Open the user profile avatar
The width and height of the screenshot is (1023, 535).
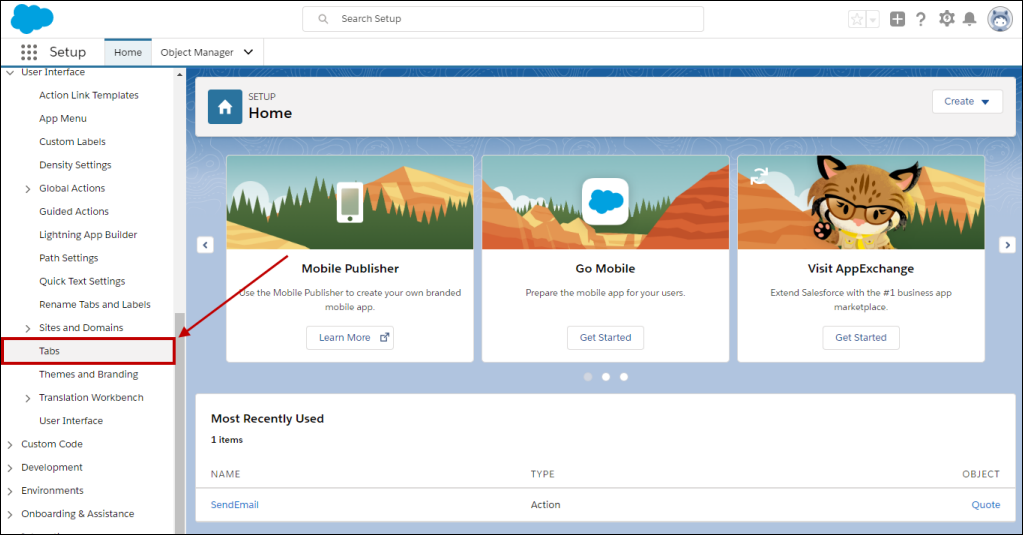(x=1000, y=19)
